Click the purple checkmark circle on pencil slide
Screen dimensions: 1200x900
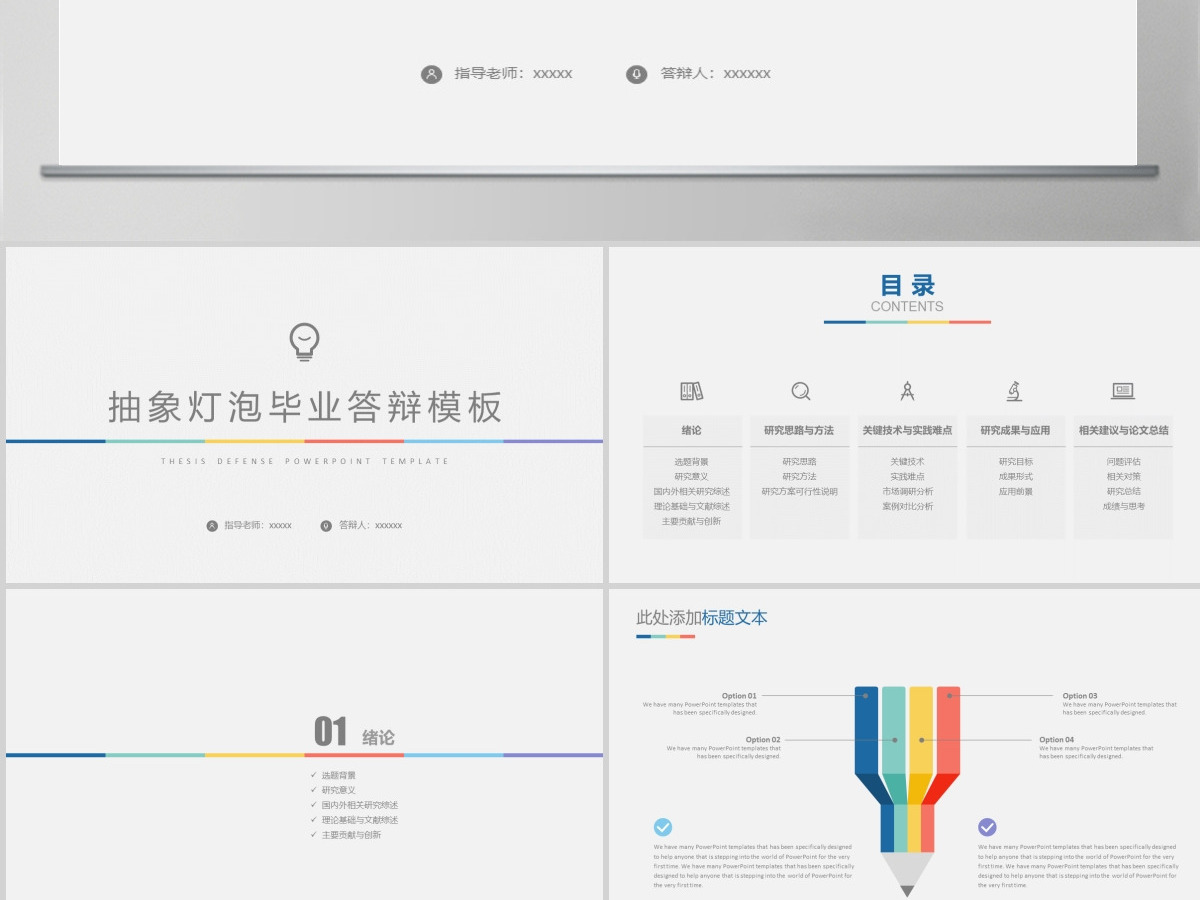point(987,827)
